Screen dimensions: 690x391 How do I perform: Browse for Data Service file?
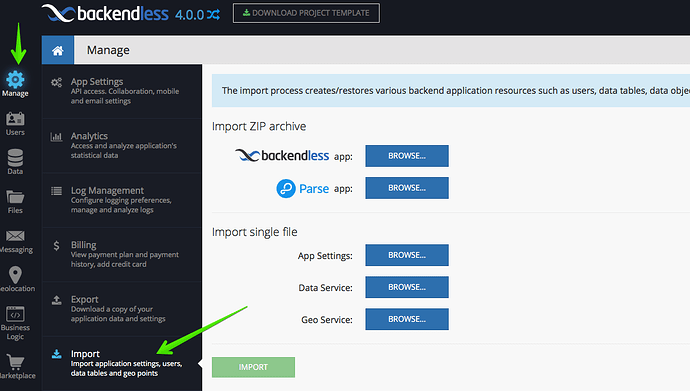[x=407, y=287]
